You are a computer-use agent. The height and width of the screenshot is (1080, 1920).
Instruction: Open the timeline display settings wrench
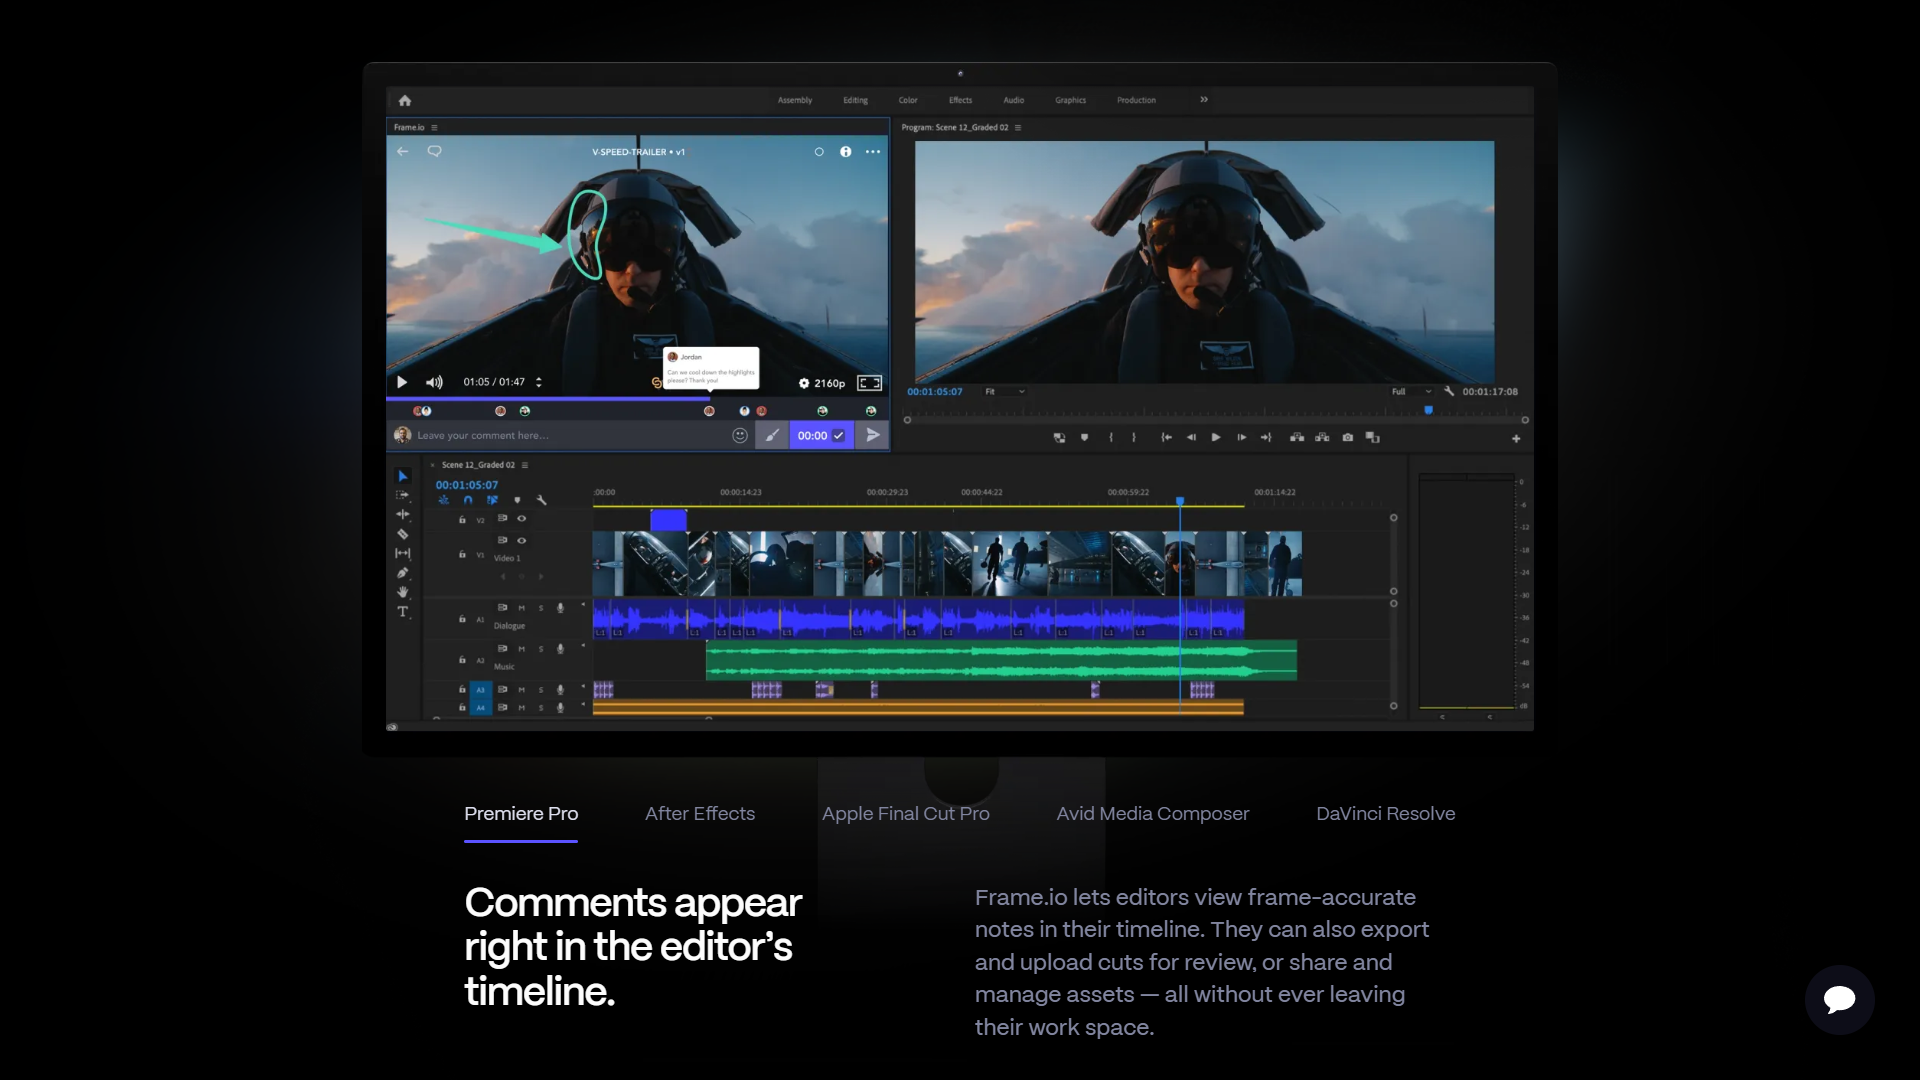(x=542, y=500)
